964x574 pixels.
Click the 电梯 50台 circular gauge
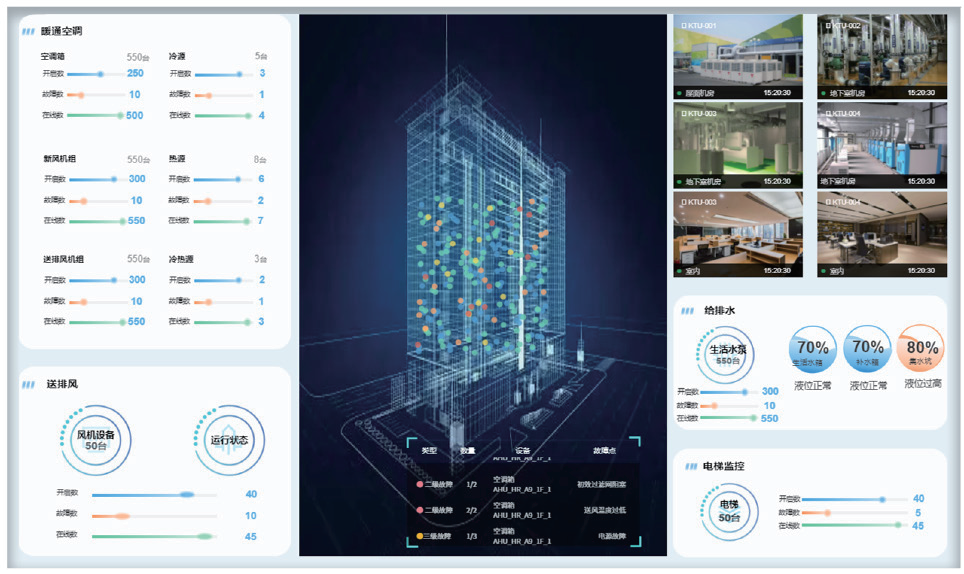point(735,511)
